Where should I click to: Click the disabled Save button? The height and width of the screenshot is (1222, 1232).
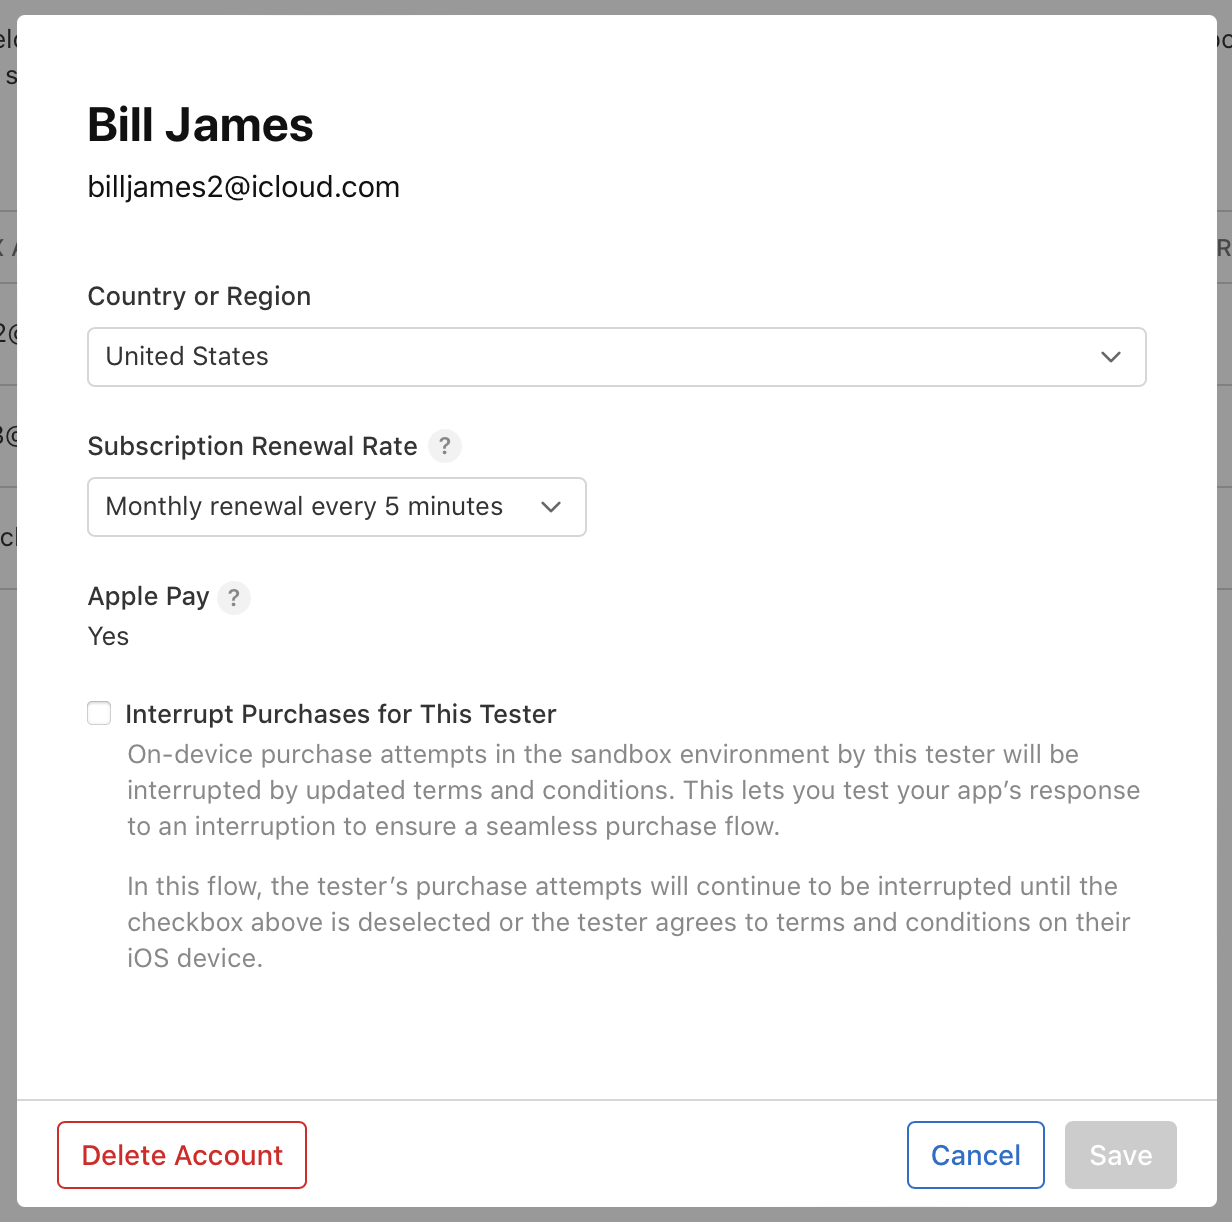[x=1120, y=1155]
